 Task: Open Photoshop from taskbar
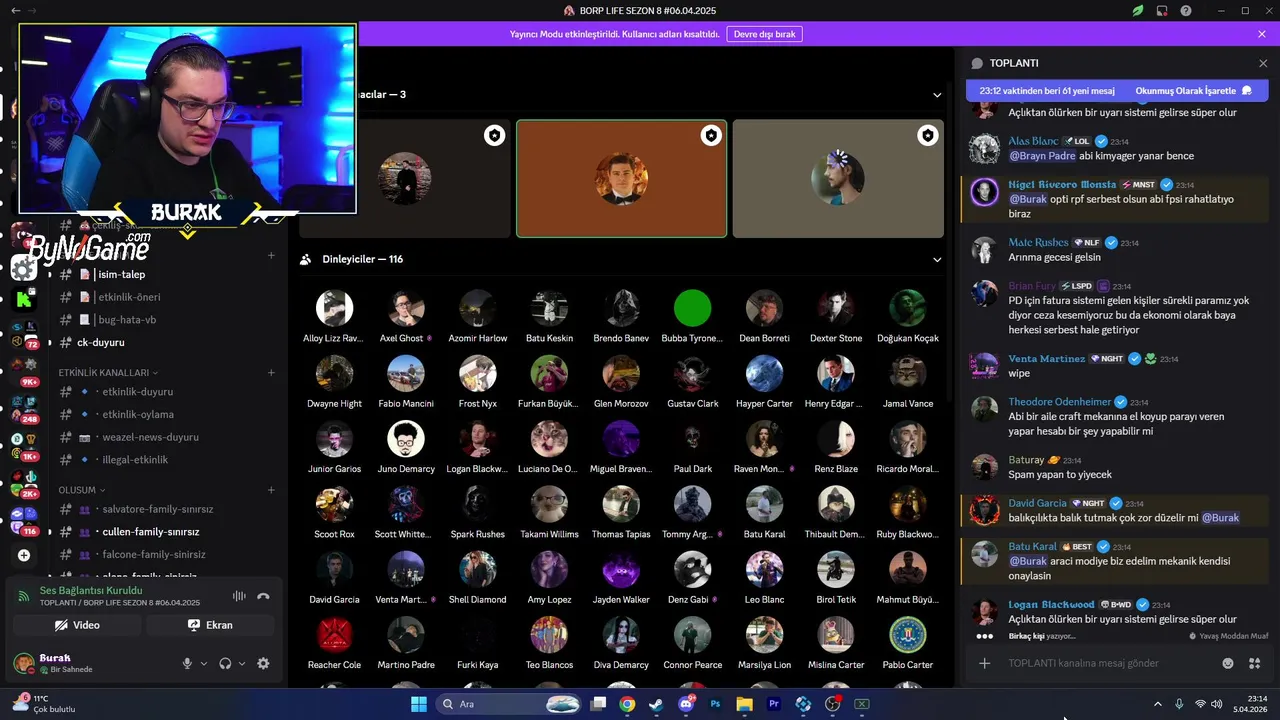(715, 704)
